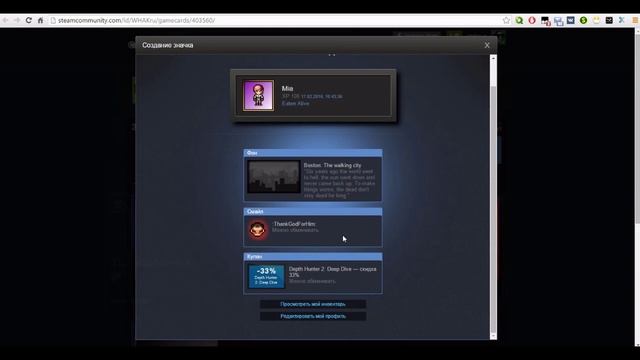Click the Boston walking city background thumbnail
640x360 pixels.
pos(273,177)
